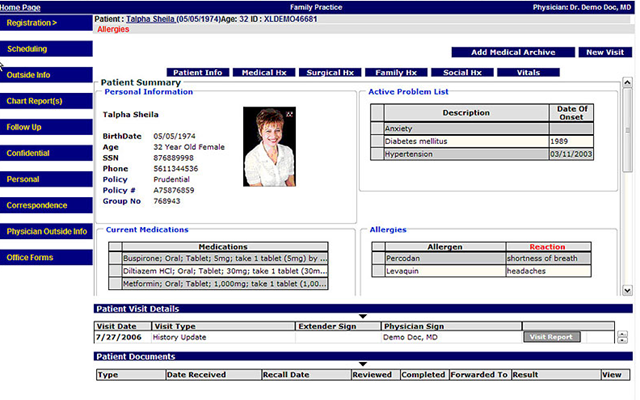Screen dimensions: 640x400
Task: Click Add Medical Archive button
Action: point(513,52)
